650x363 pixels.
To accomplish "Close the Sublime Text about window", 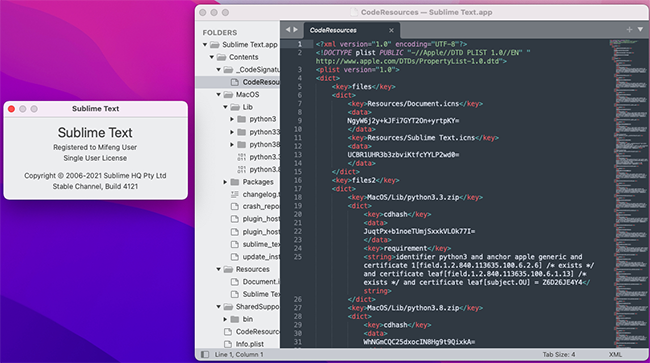I will (x=11, y=109).
